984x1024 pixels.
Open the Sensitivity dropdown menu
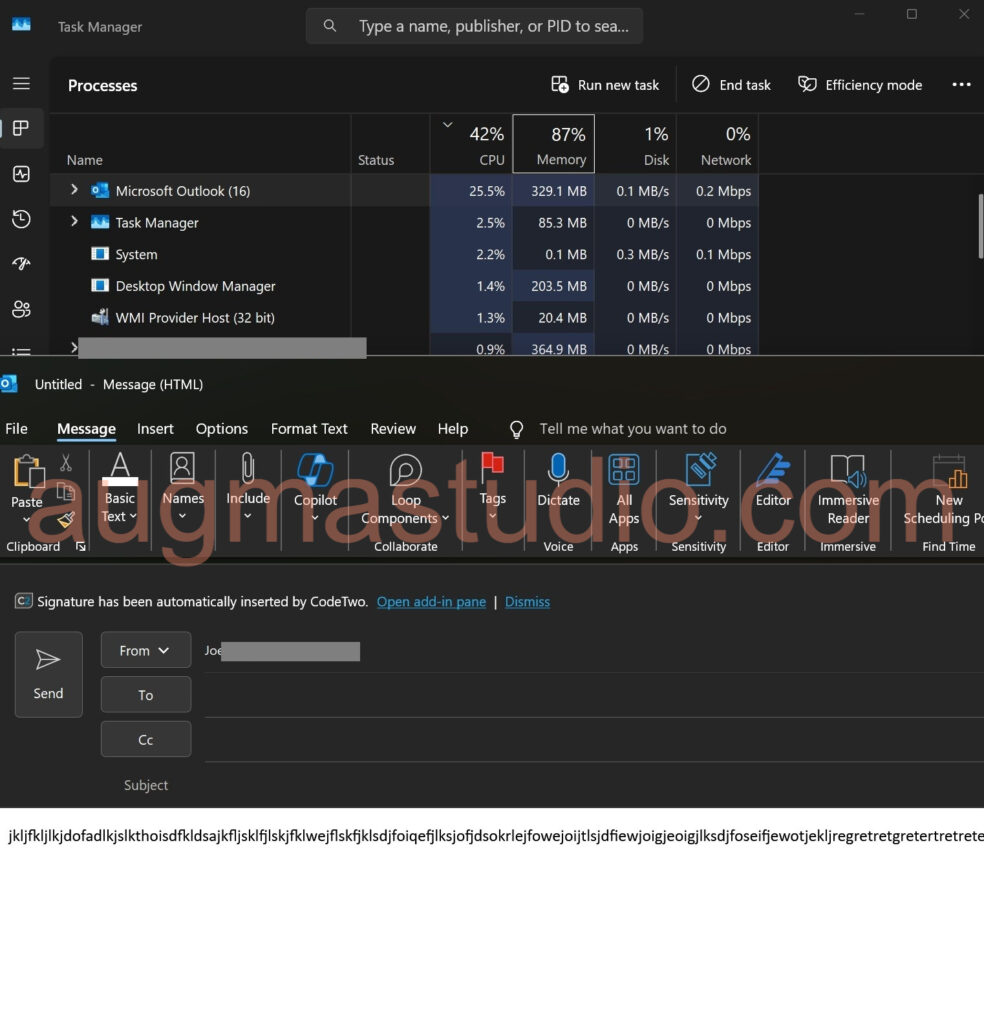pyautogui.click(x=698, y=490)
